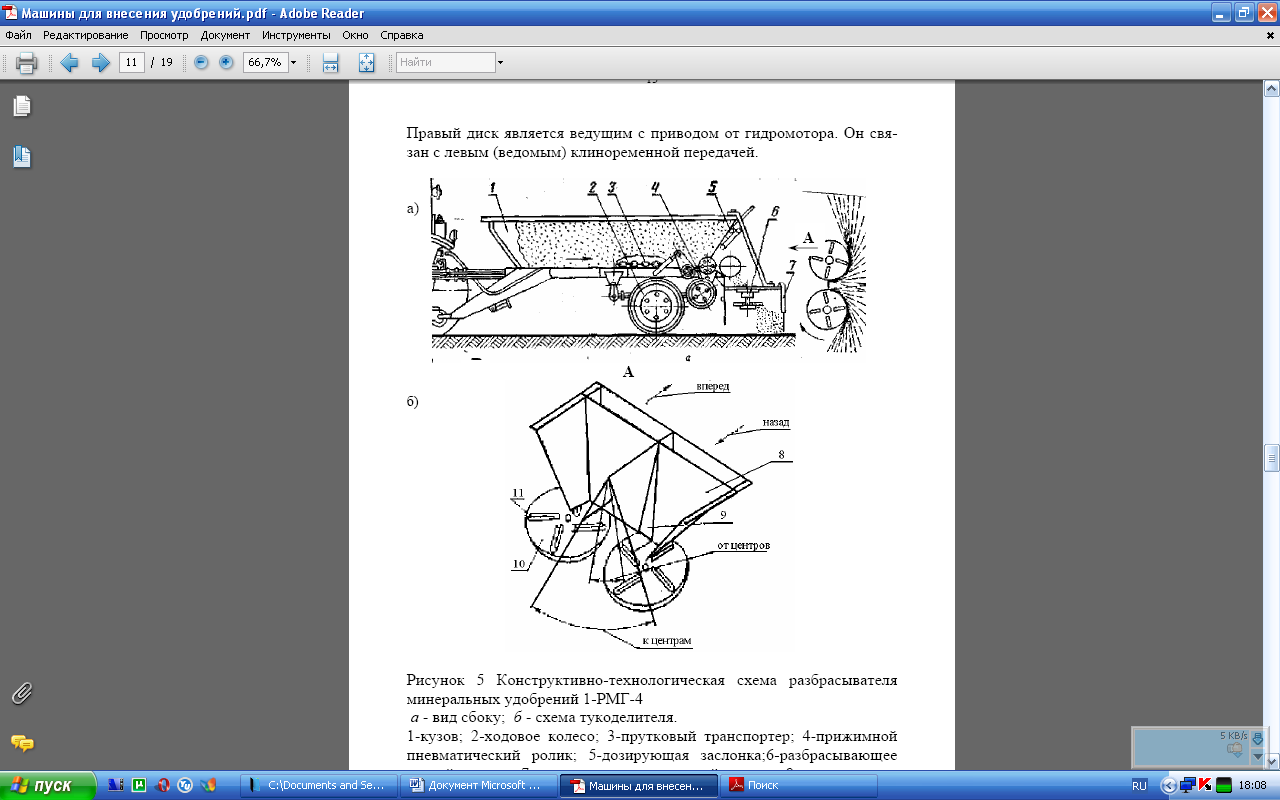
Task: Click the page number field
Action: tap(132, 62)
